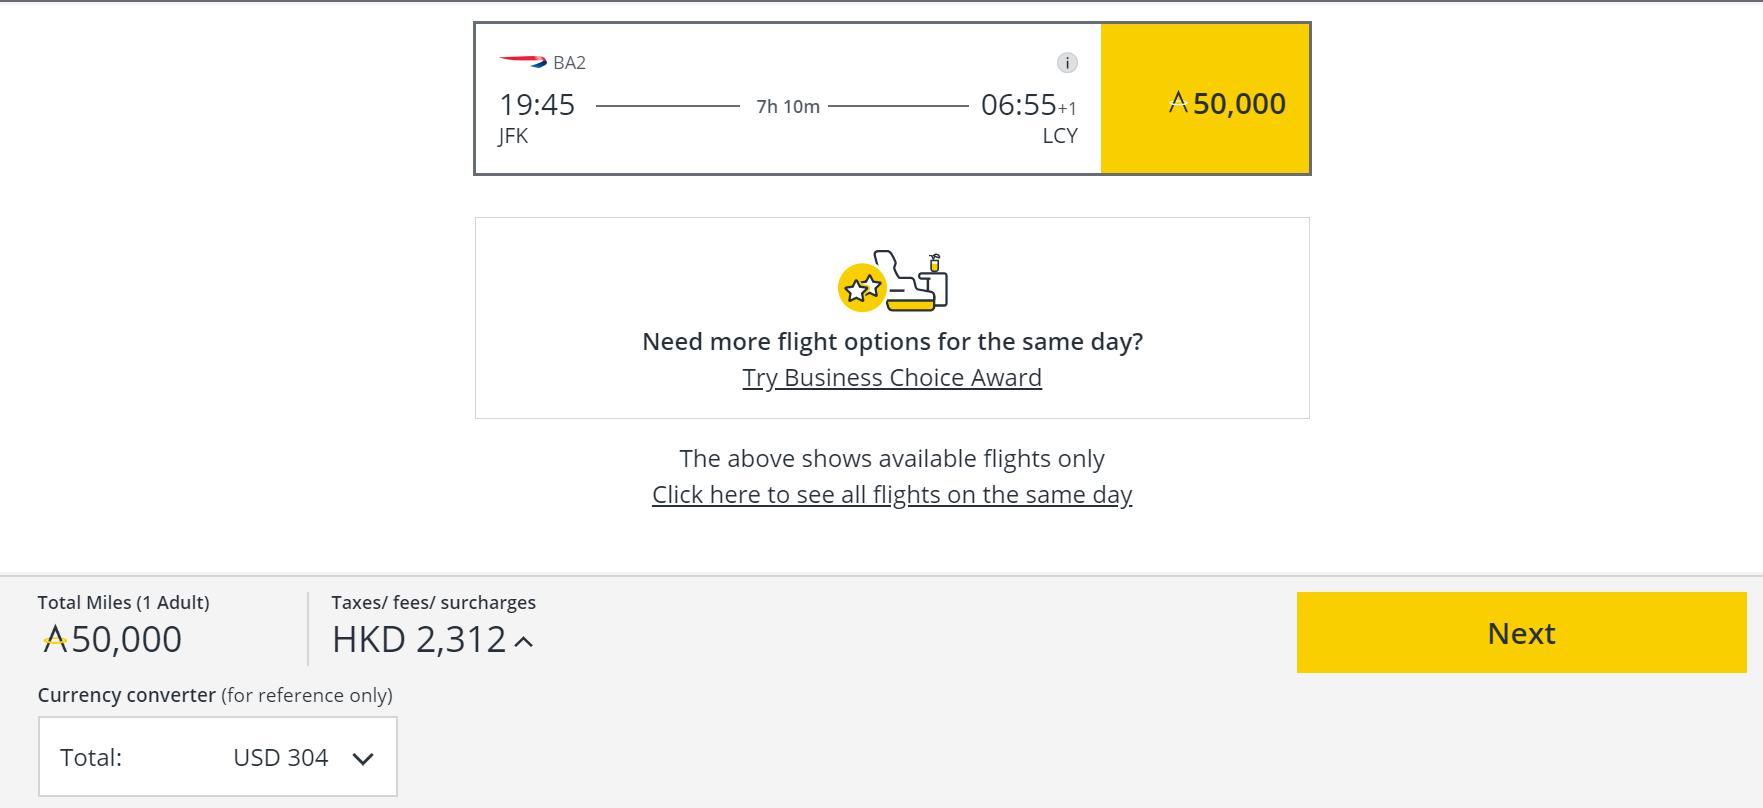Screen dimensions: 1763x808
Task: Click the 06:55 arrival time
Action: click(1018, 105)
